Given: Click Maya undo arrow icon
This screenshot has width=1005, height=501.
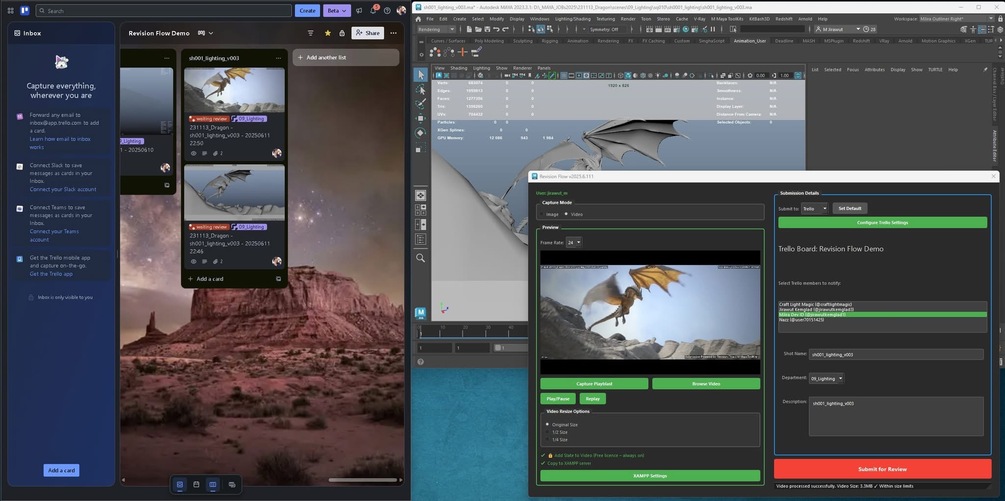Looking at the screenshot, I should click(496, 29).
